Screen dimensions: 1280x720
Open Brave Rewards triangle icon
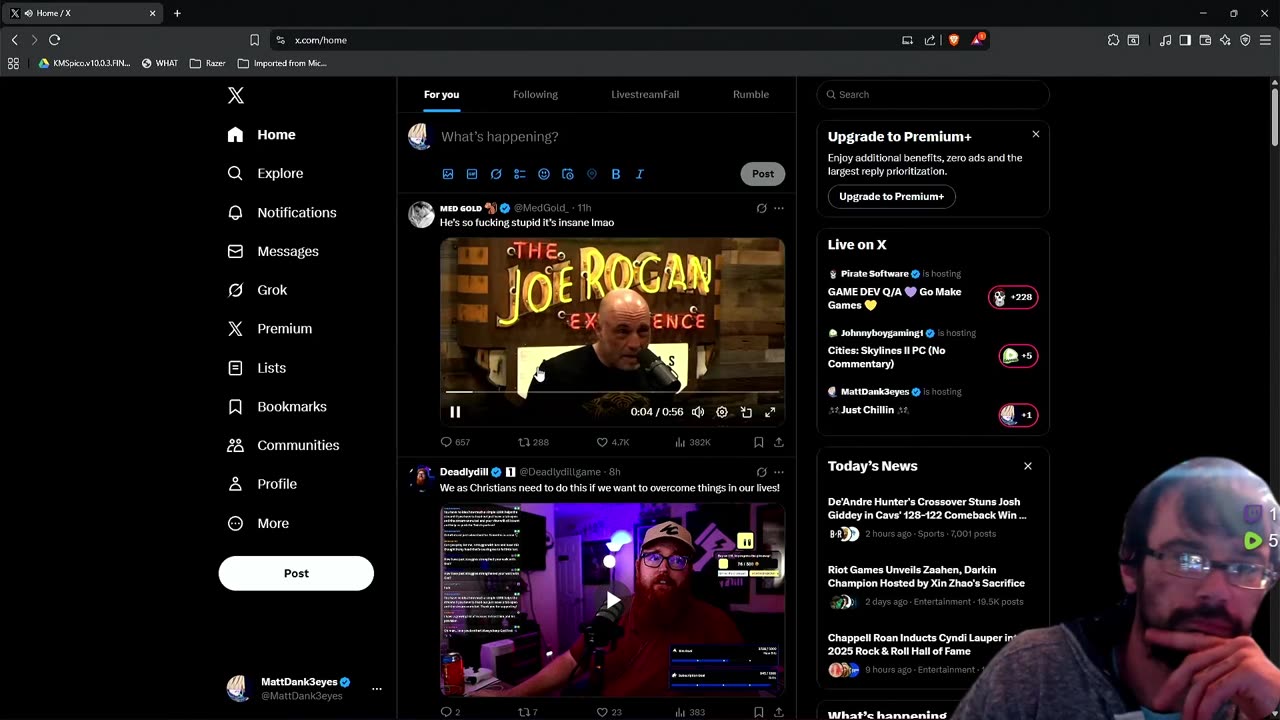pos(977,40)
